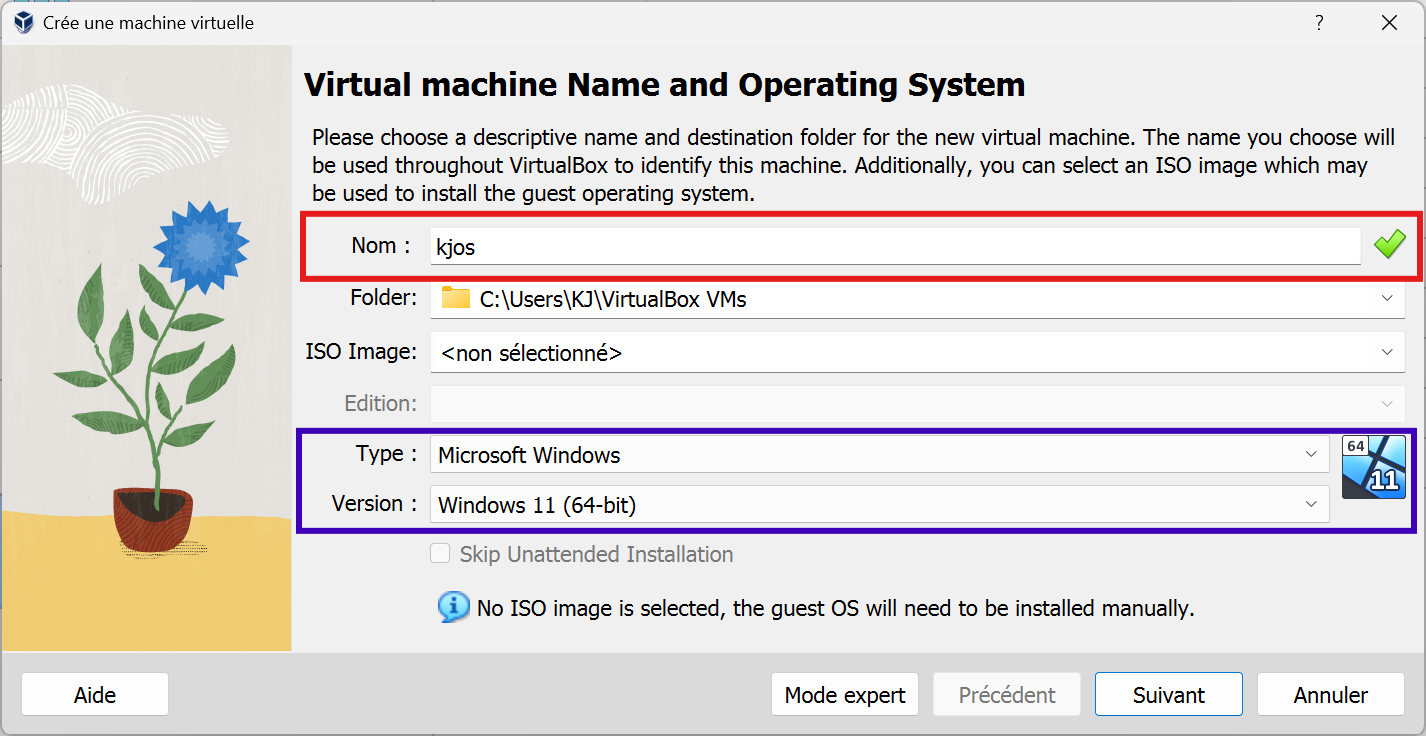
Task: Click the Windows 11 64-bit OS icon
Action: 1374,466
